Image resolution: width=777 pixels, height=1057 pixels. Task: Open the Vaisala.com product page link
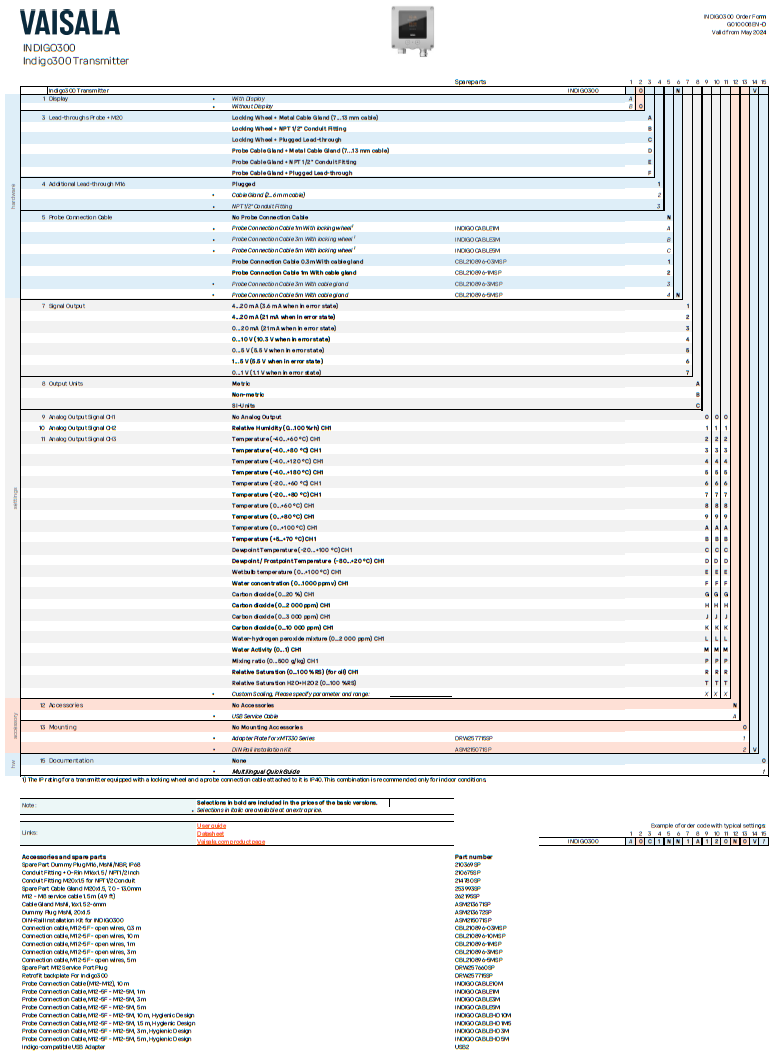[x=230, y=842]
